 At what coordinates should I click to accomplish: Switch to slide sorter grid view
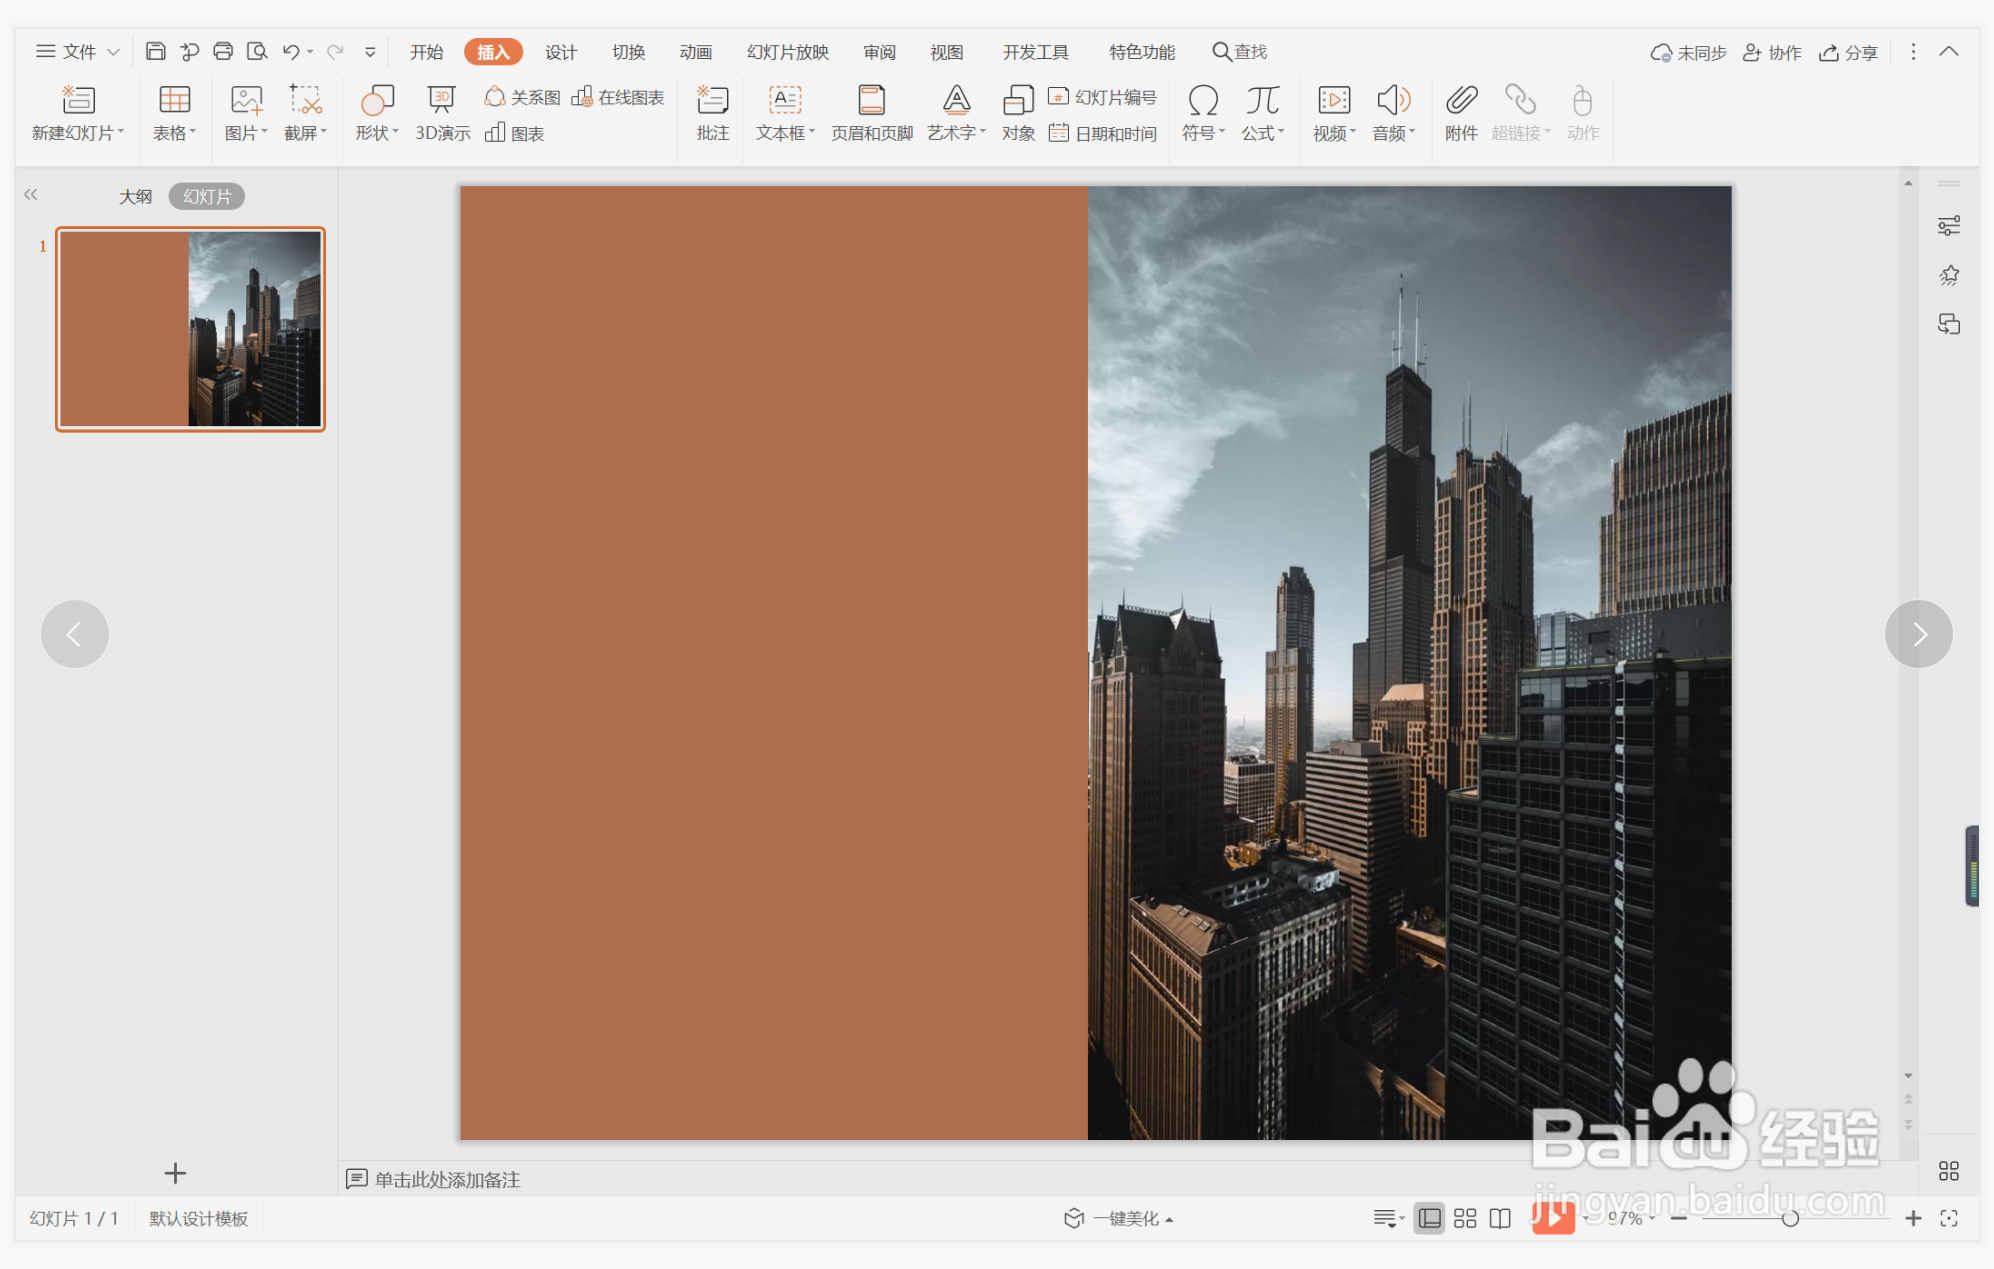(x=1464, y=1218)
